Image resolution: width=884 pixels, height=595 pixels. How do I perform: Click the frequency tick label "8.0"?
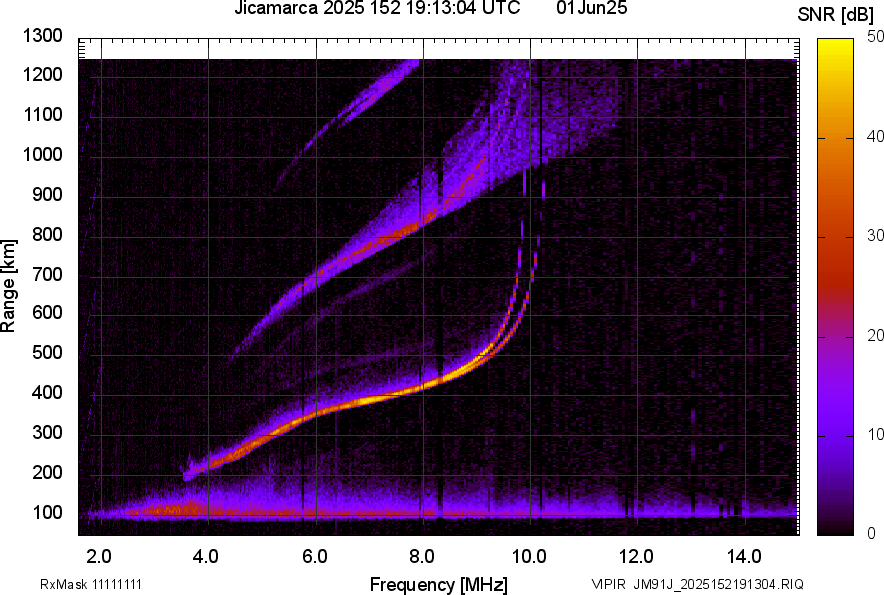coord(422,557)
